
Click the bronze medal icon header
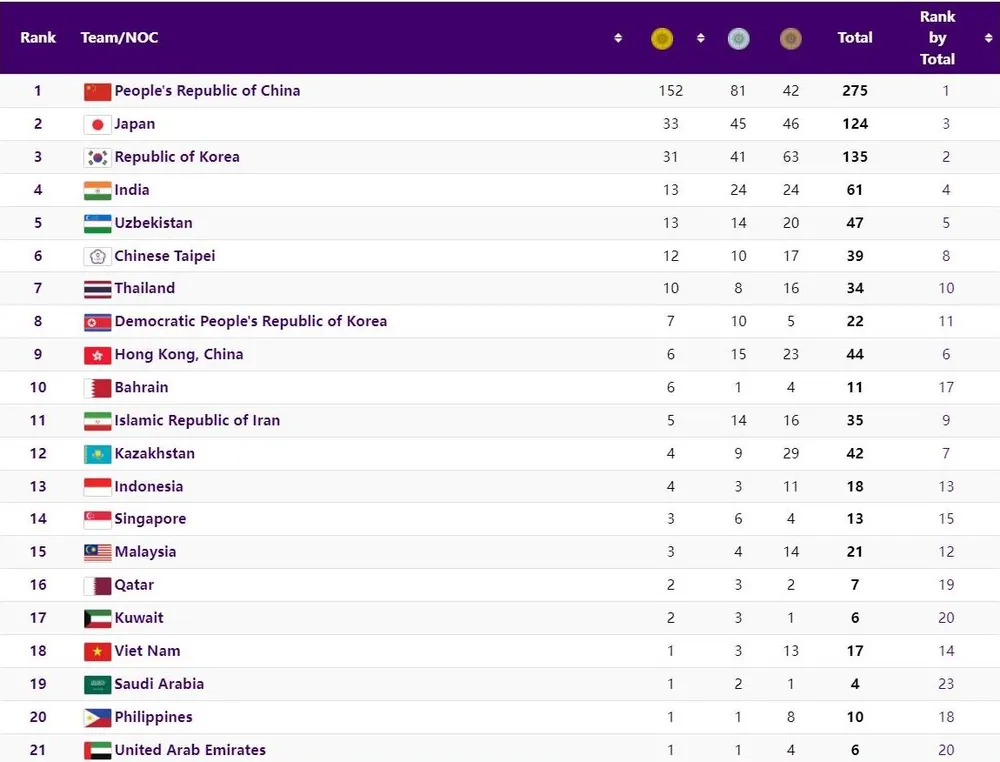point(791,39)
